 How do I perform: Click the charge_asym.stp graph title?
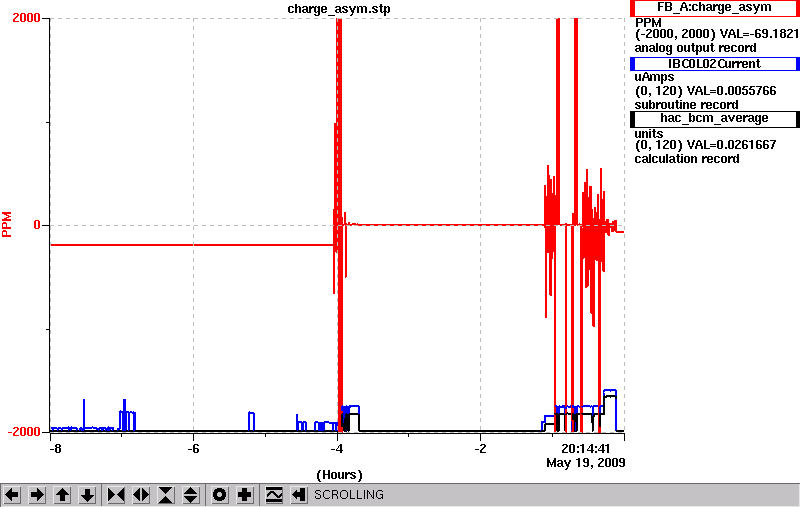[339, 9]
